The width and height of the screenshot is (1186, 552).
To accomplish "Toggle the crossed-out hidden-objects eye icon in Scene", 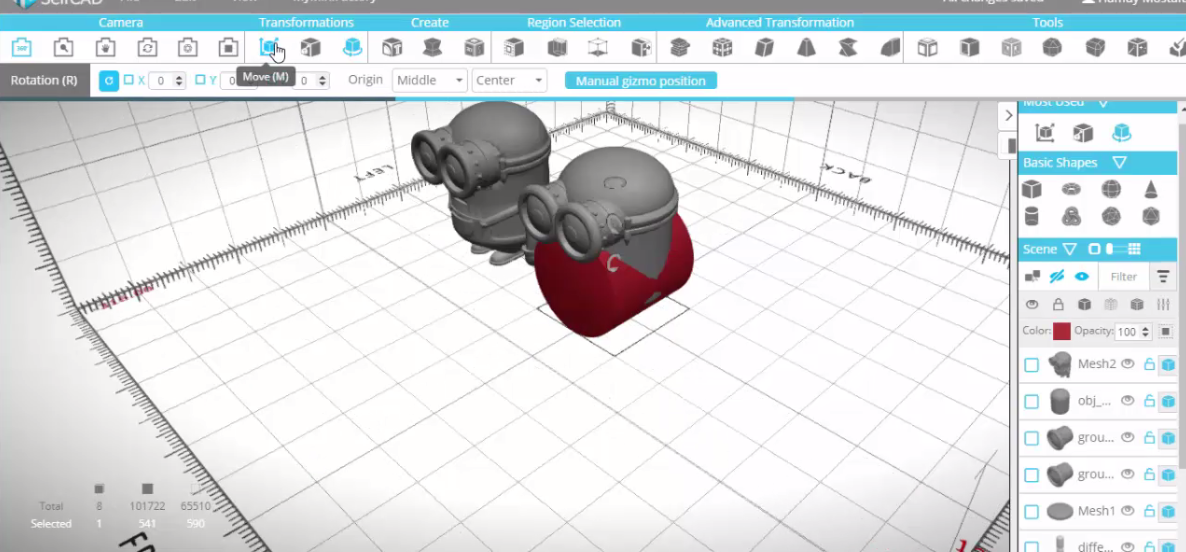I will click(1057, 277).
